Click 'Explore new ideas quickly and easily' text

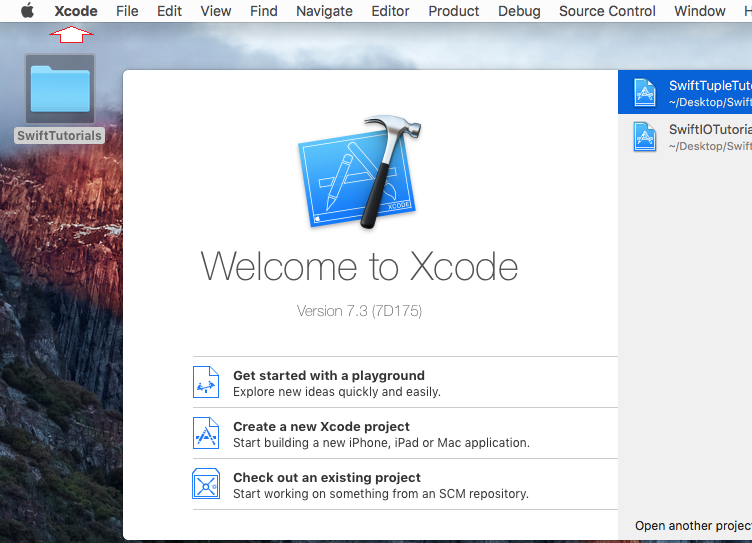click(x=337, y=392)
